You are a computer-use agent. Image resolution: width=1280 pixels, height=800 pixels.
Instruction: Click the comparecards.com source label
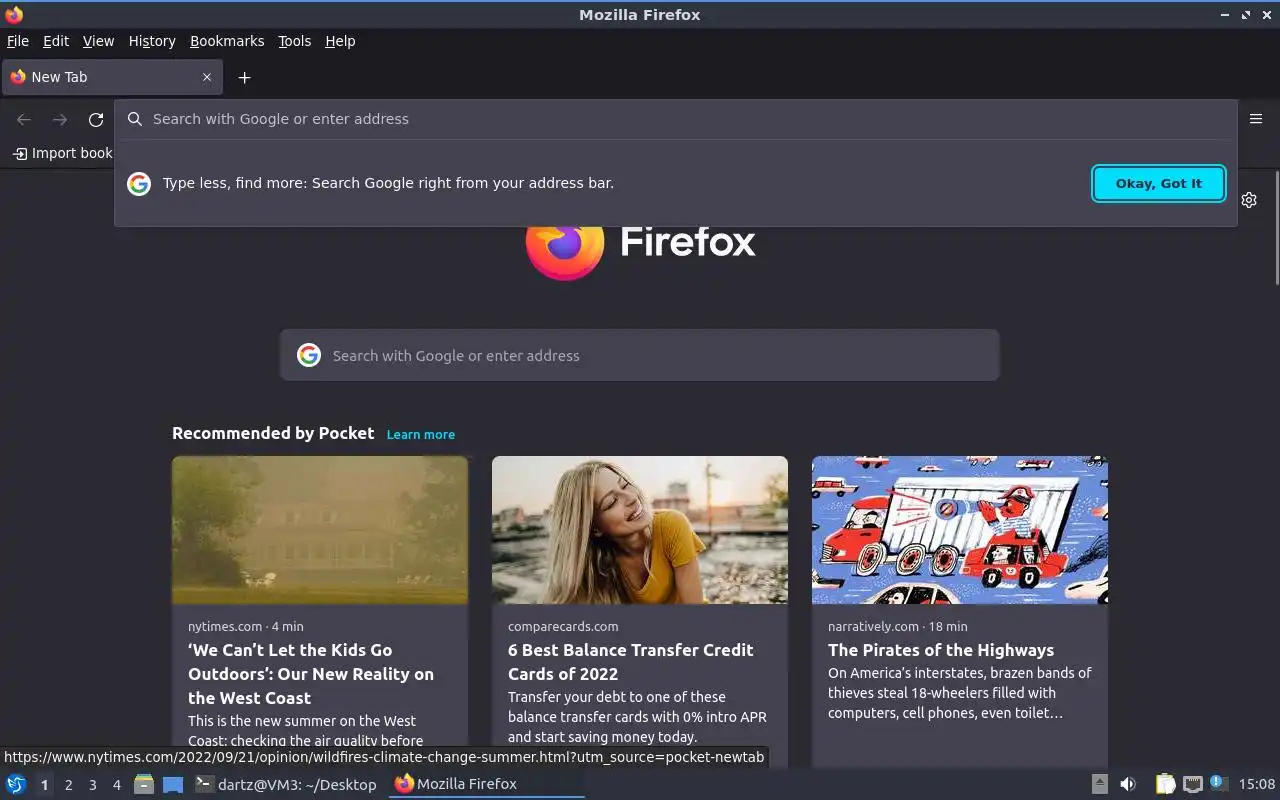pos(563,626)
